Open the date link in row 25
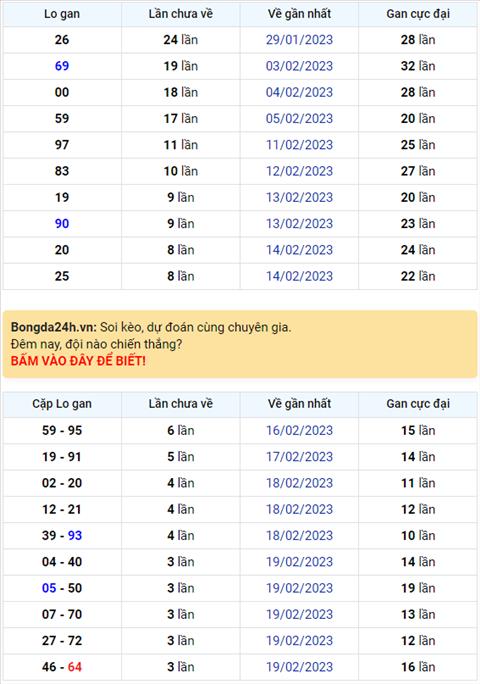Screen dimensions: 480x684 299,276
